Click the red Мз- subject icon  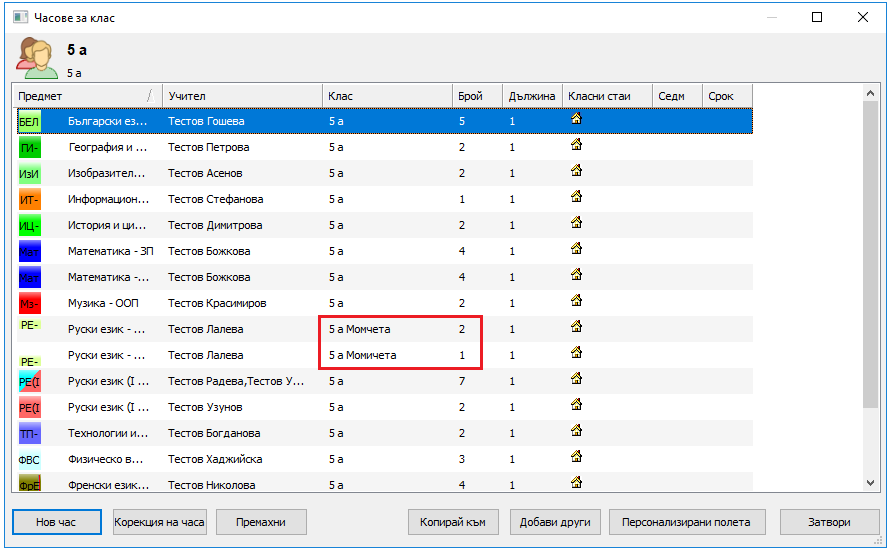29,303
